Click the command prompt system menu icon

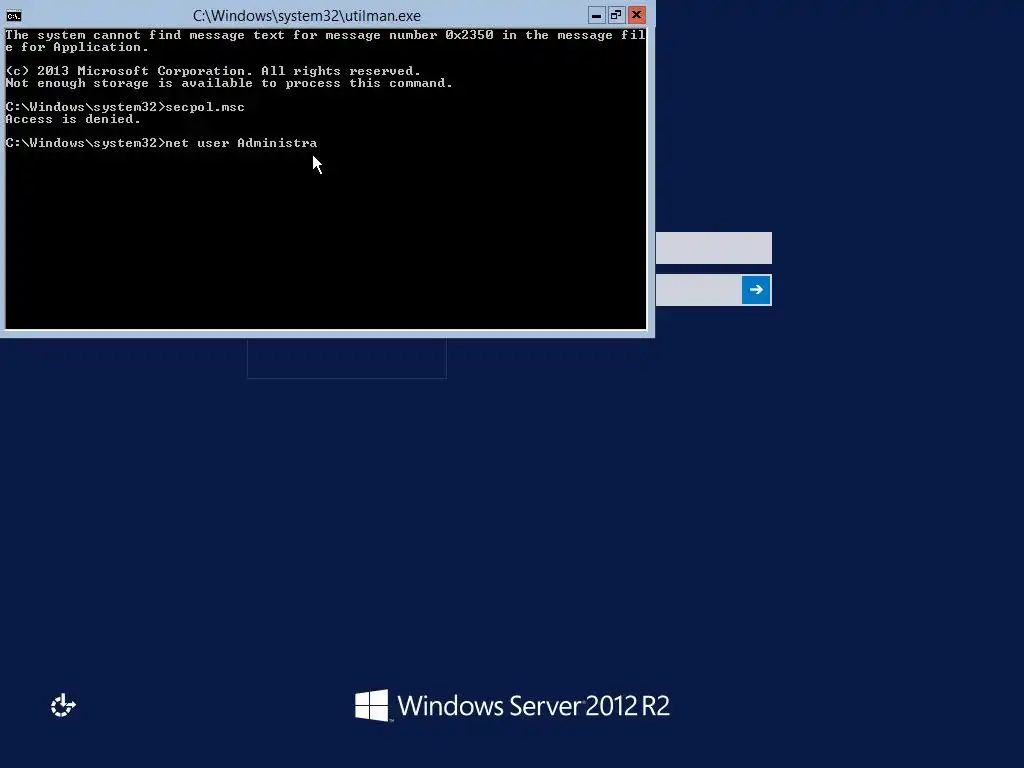(14, 16)
